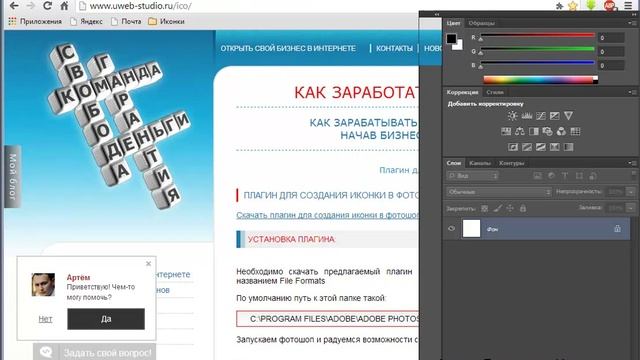
Task: Bookmark this page with the star icon
Action: [x=573, y=6]
